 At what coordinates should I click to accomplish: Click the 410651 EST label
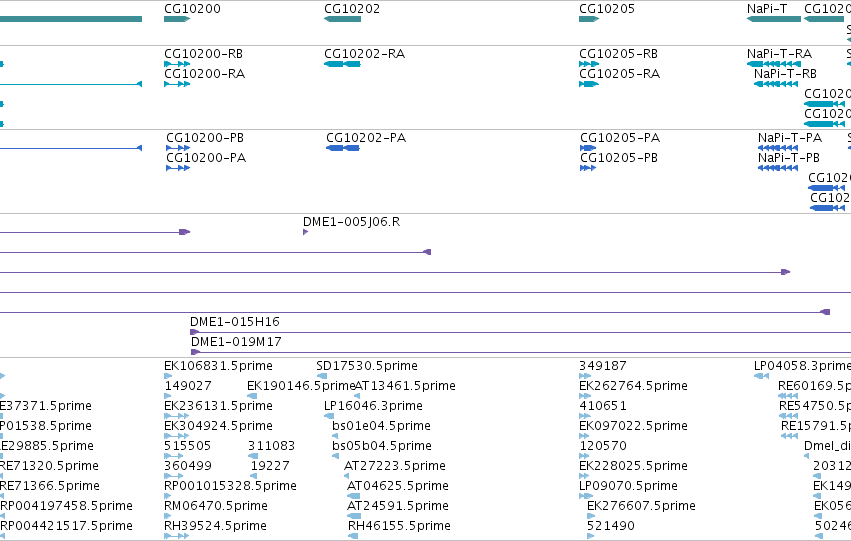coord(602,406)
